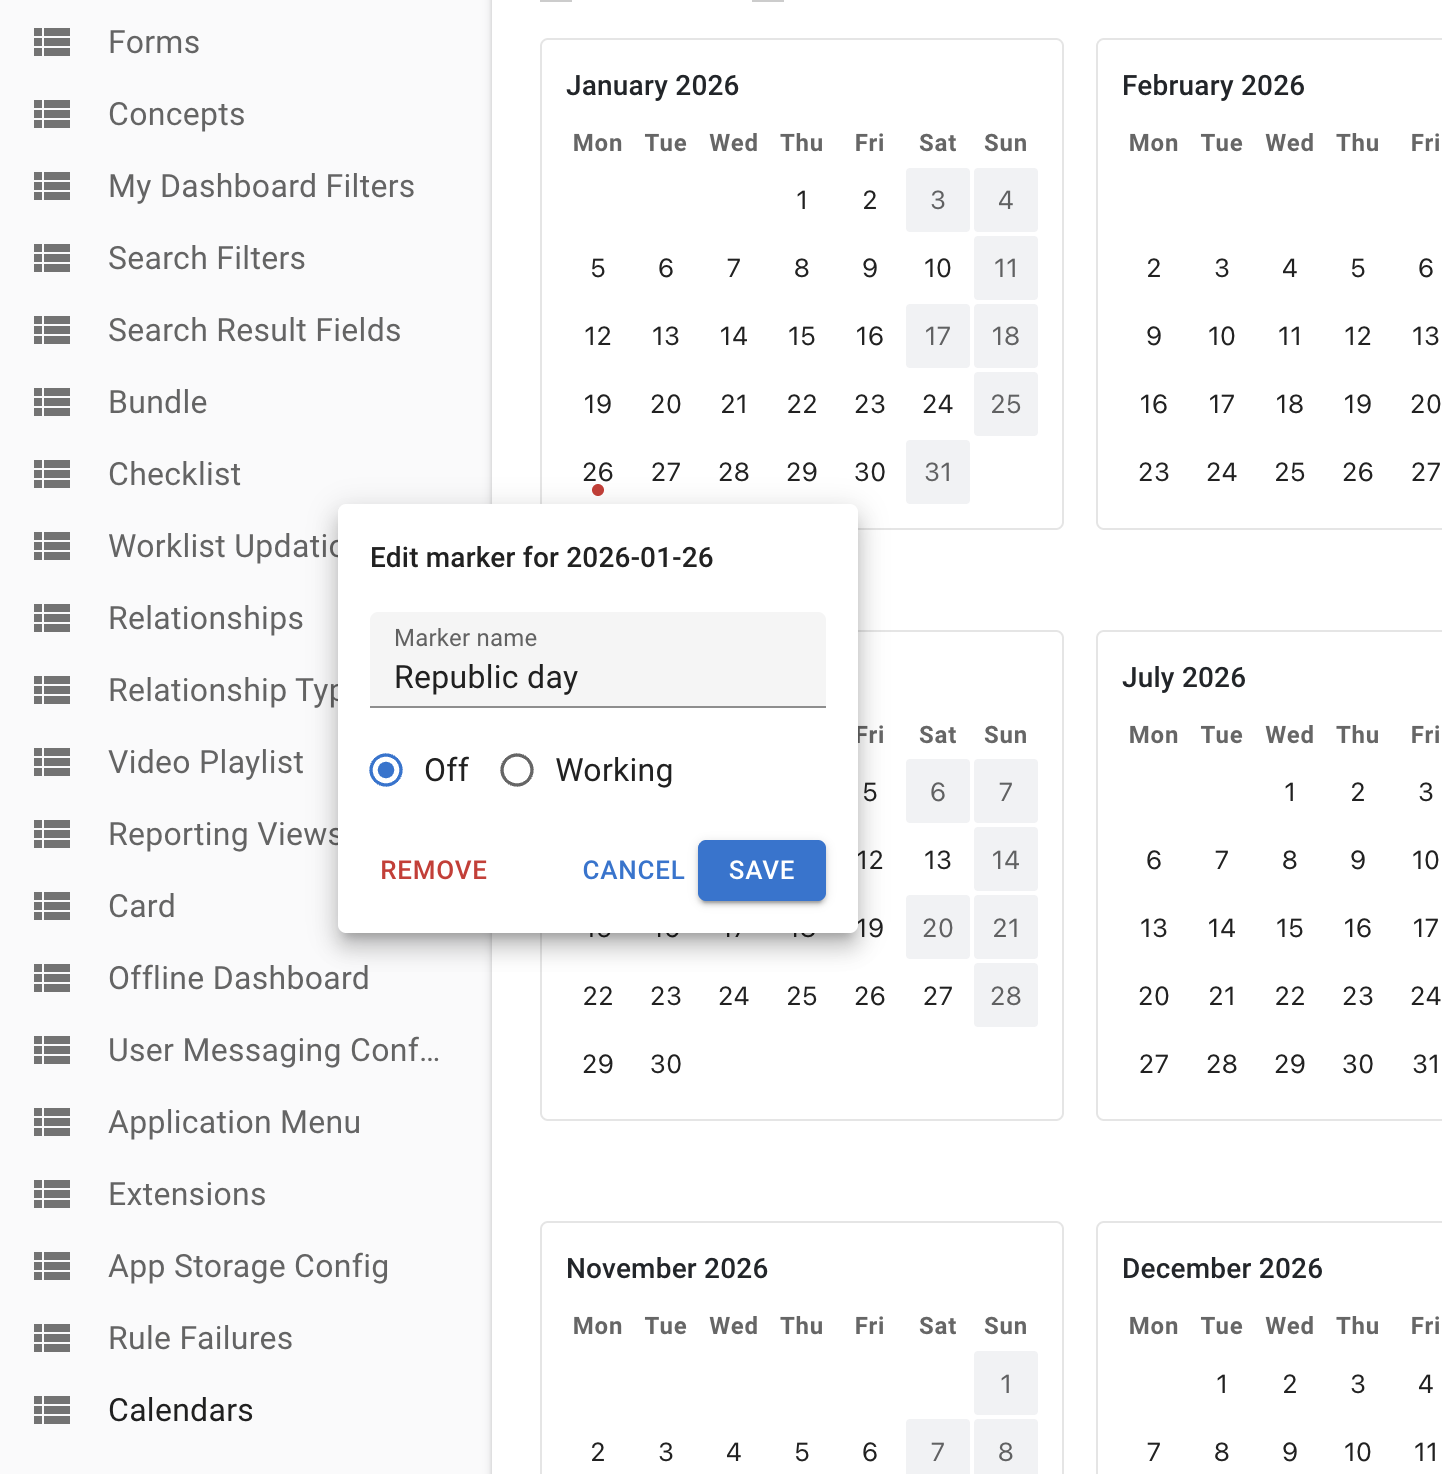Click January 15 in the calendar
The image size is (1442, 1474).
click(802, 336)
